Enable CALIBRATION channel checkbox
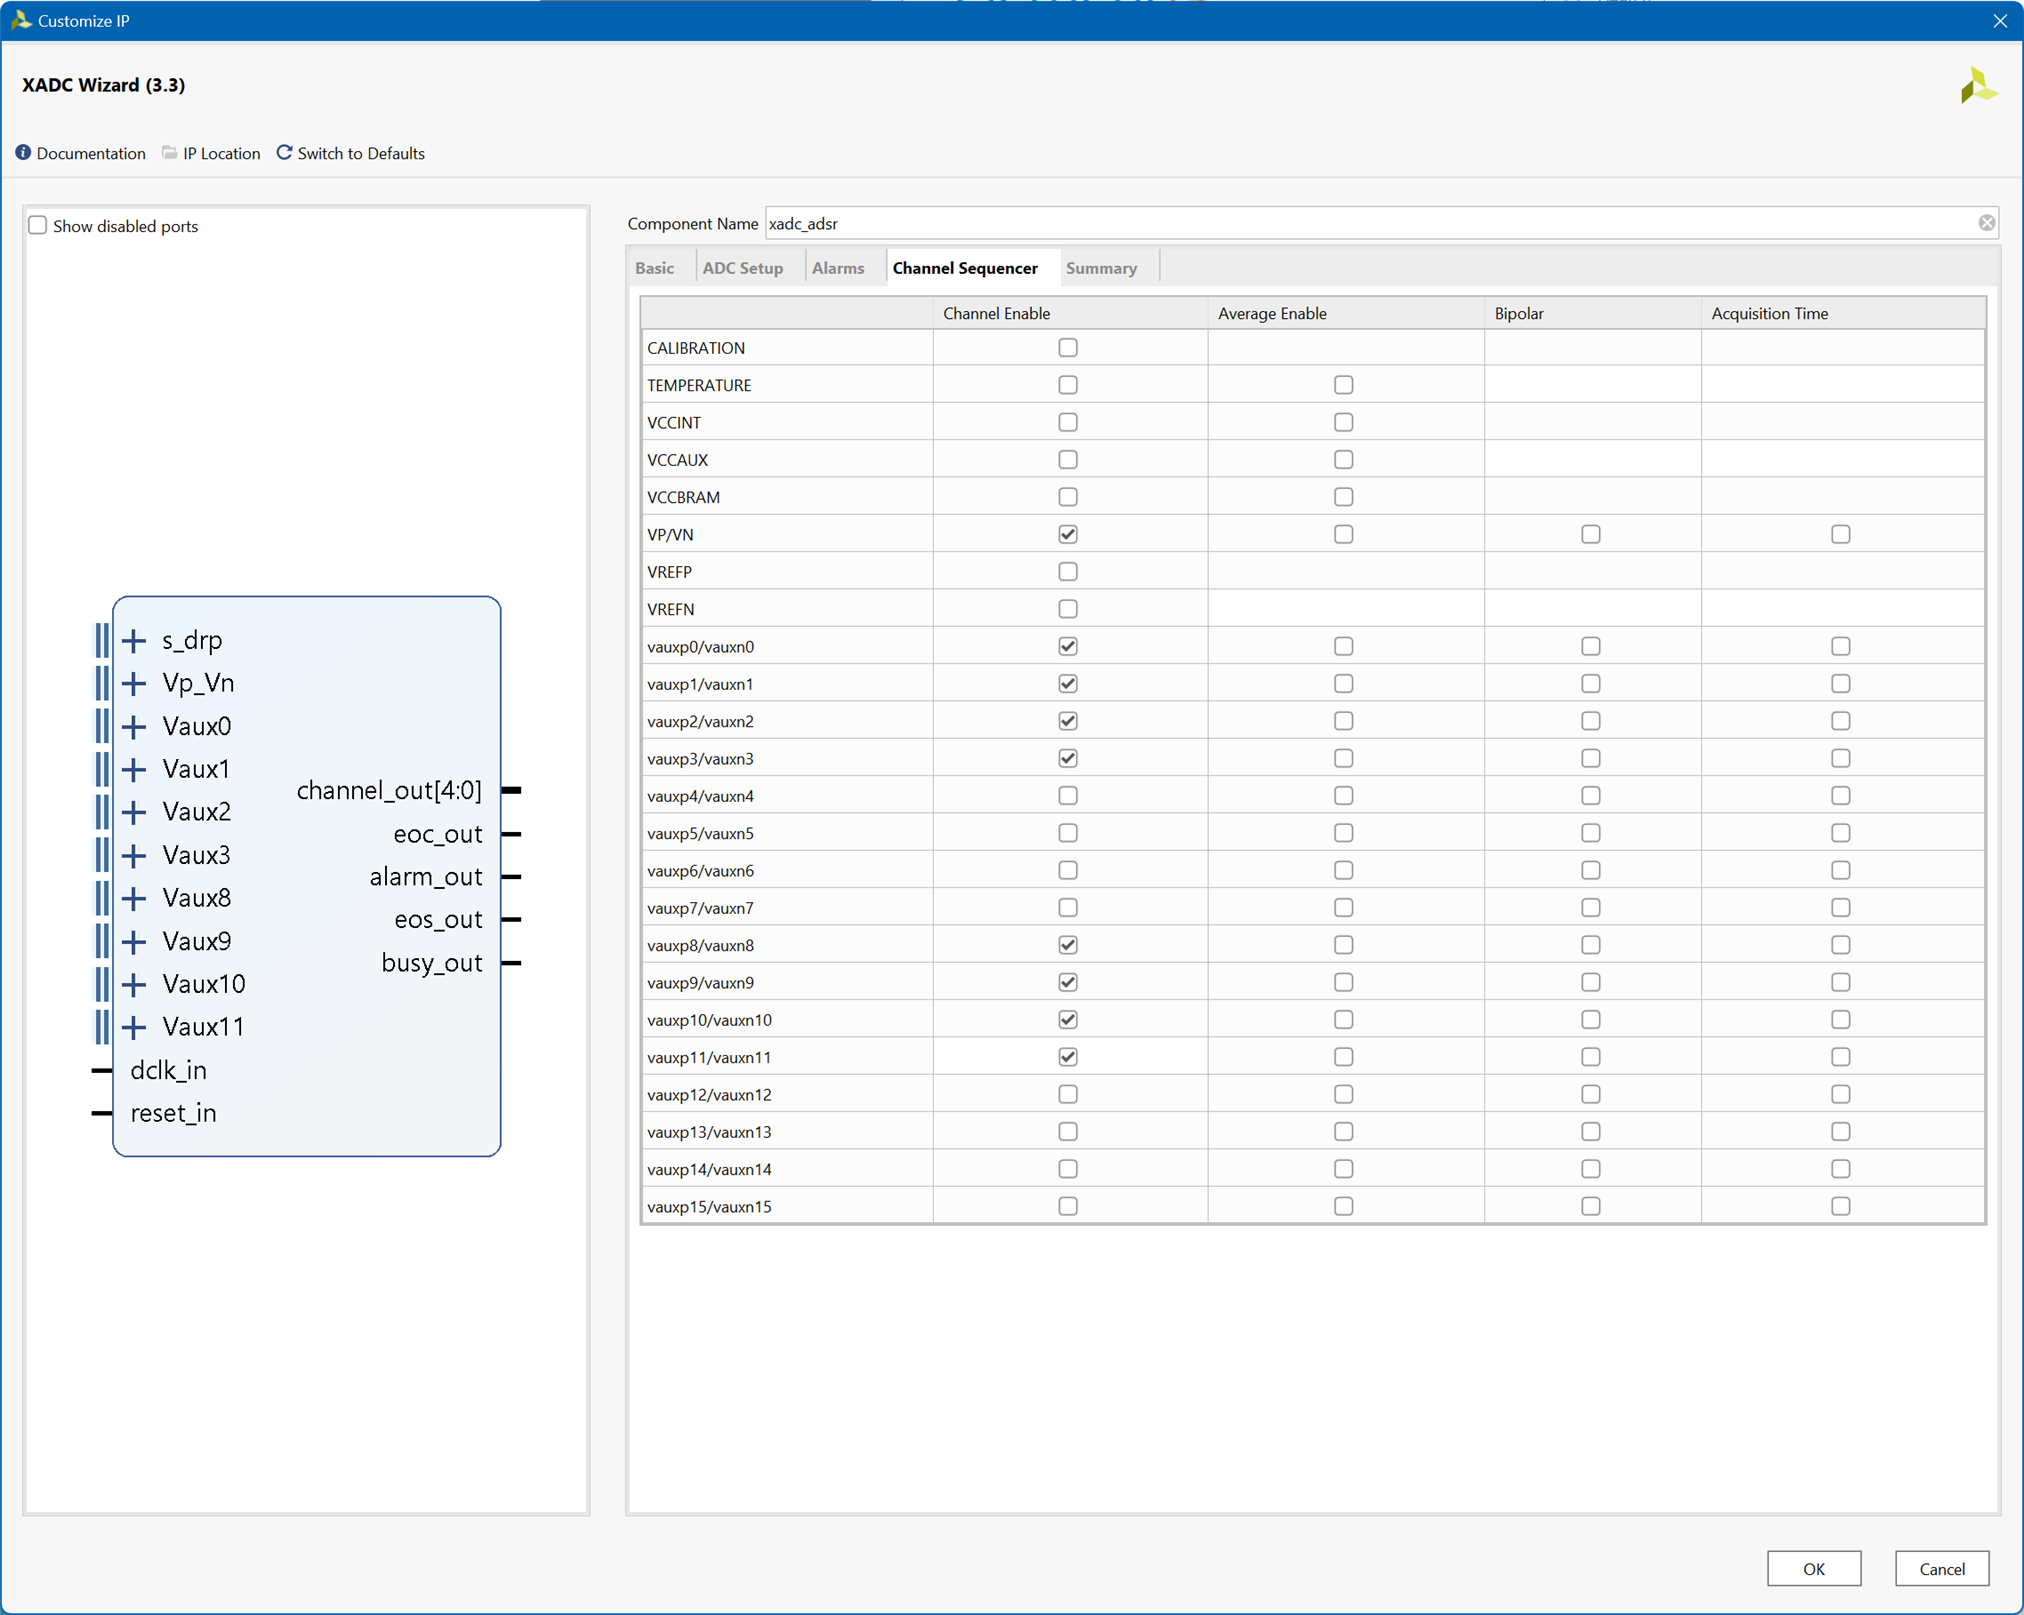2024x1615 pixels. tap(1068, 348)
